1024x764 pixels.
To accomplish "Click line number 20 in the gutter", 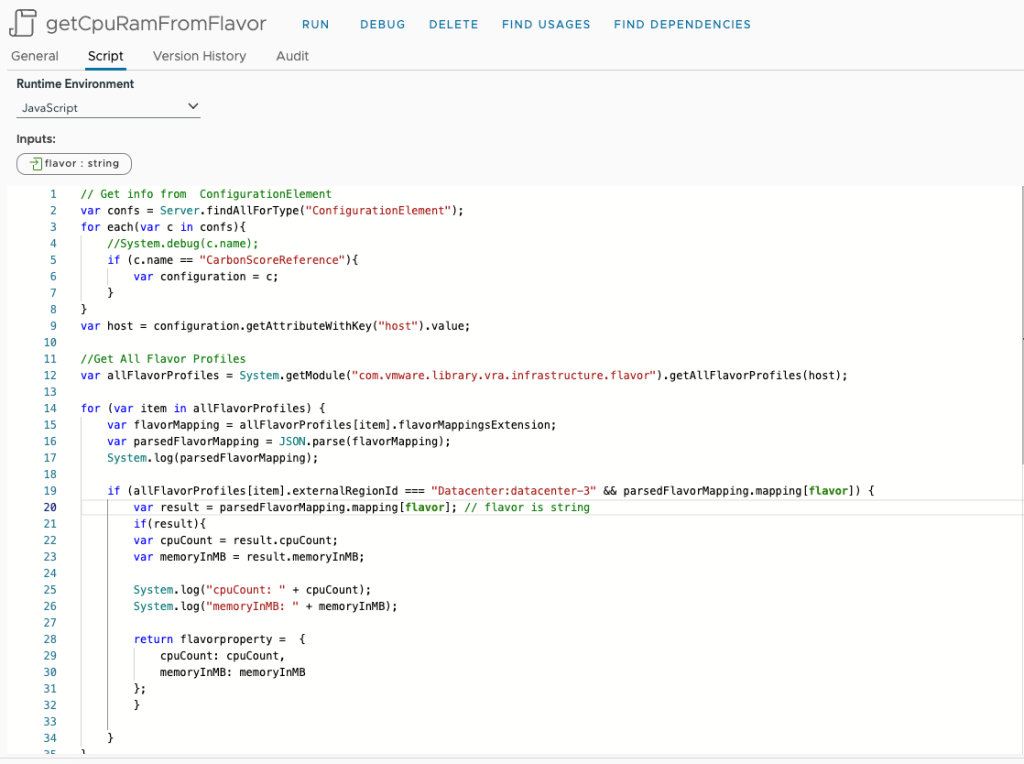I will click(x=50, y=507).
